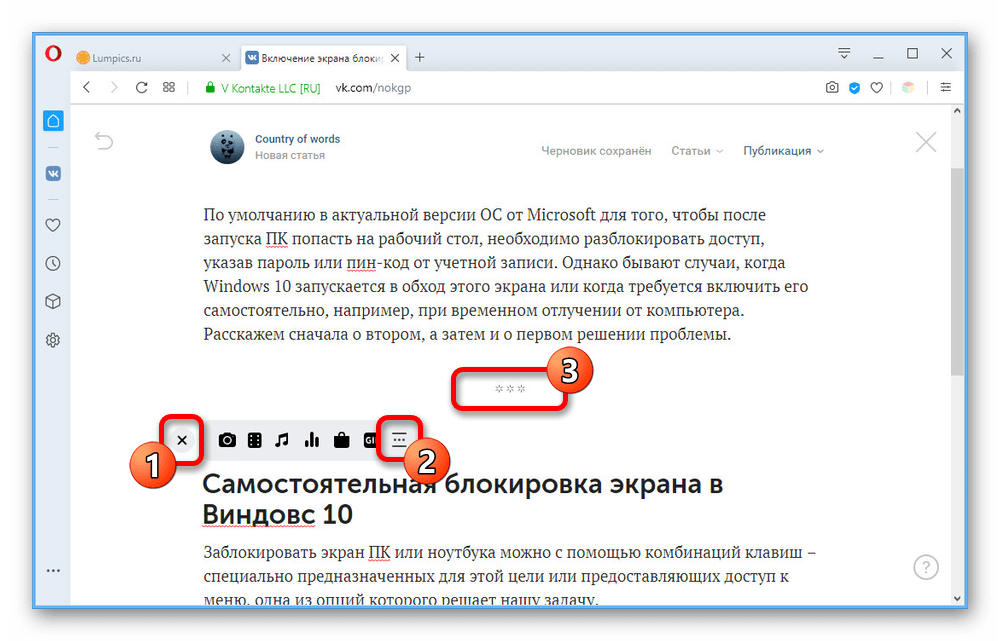Insert a product with bag icon
The width and height of the screenshot is (1000, 641).
(342, 440)
